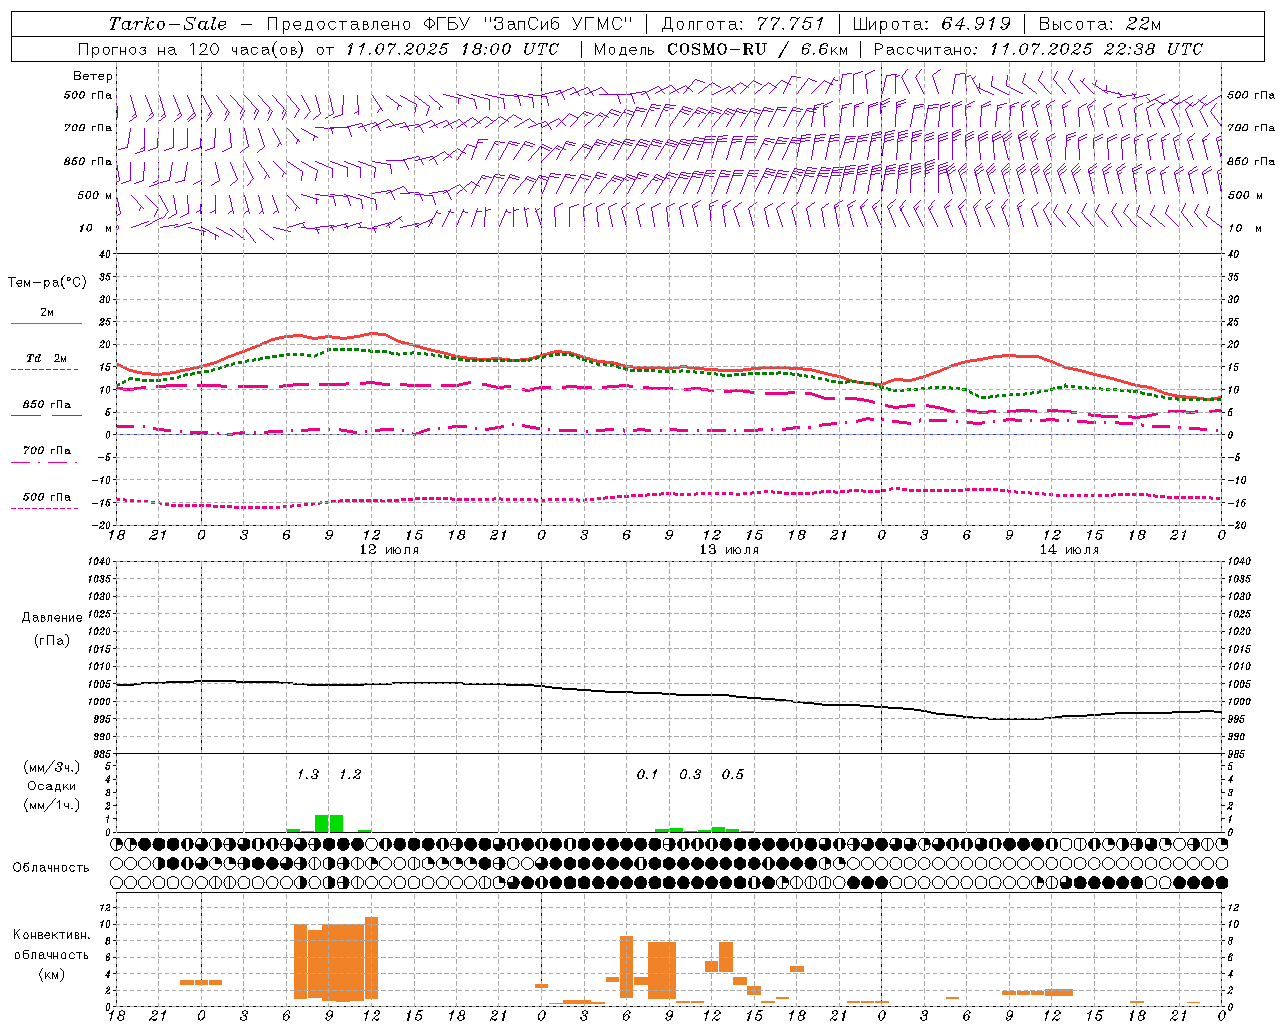
Task: Click the forecast start time 11.07.2025 18:00 UTC
Action: 452,49
